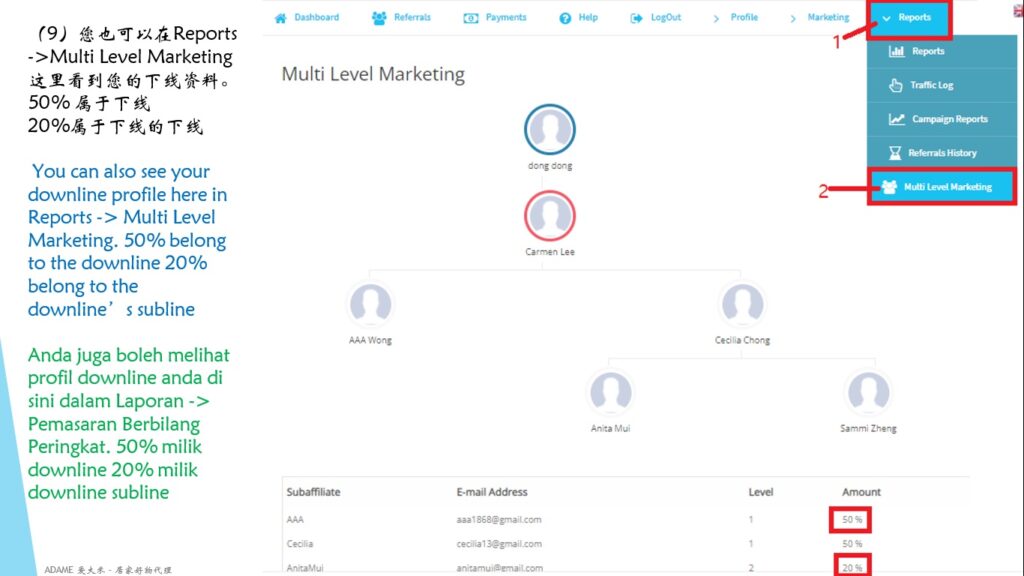Expand the Profile menu chevron
Screen dimensions: 1024x576
[717, 18]
